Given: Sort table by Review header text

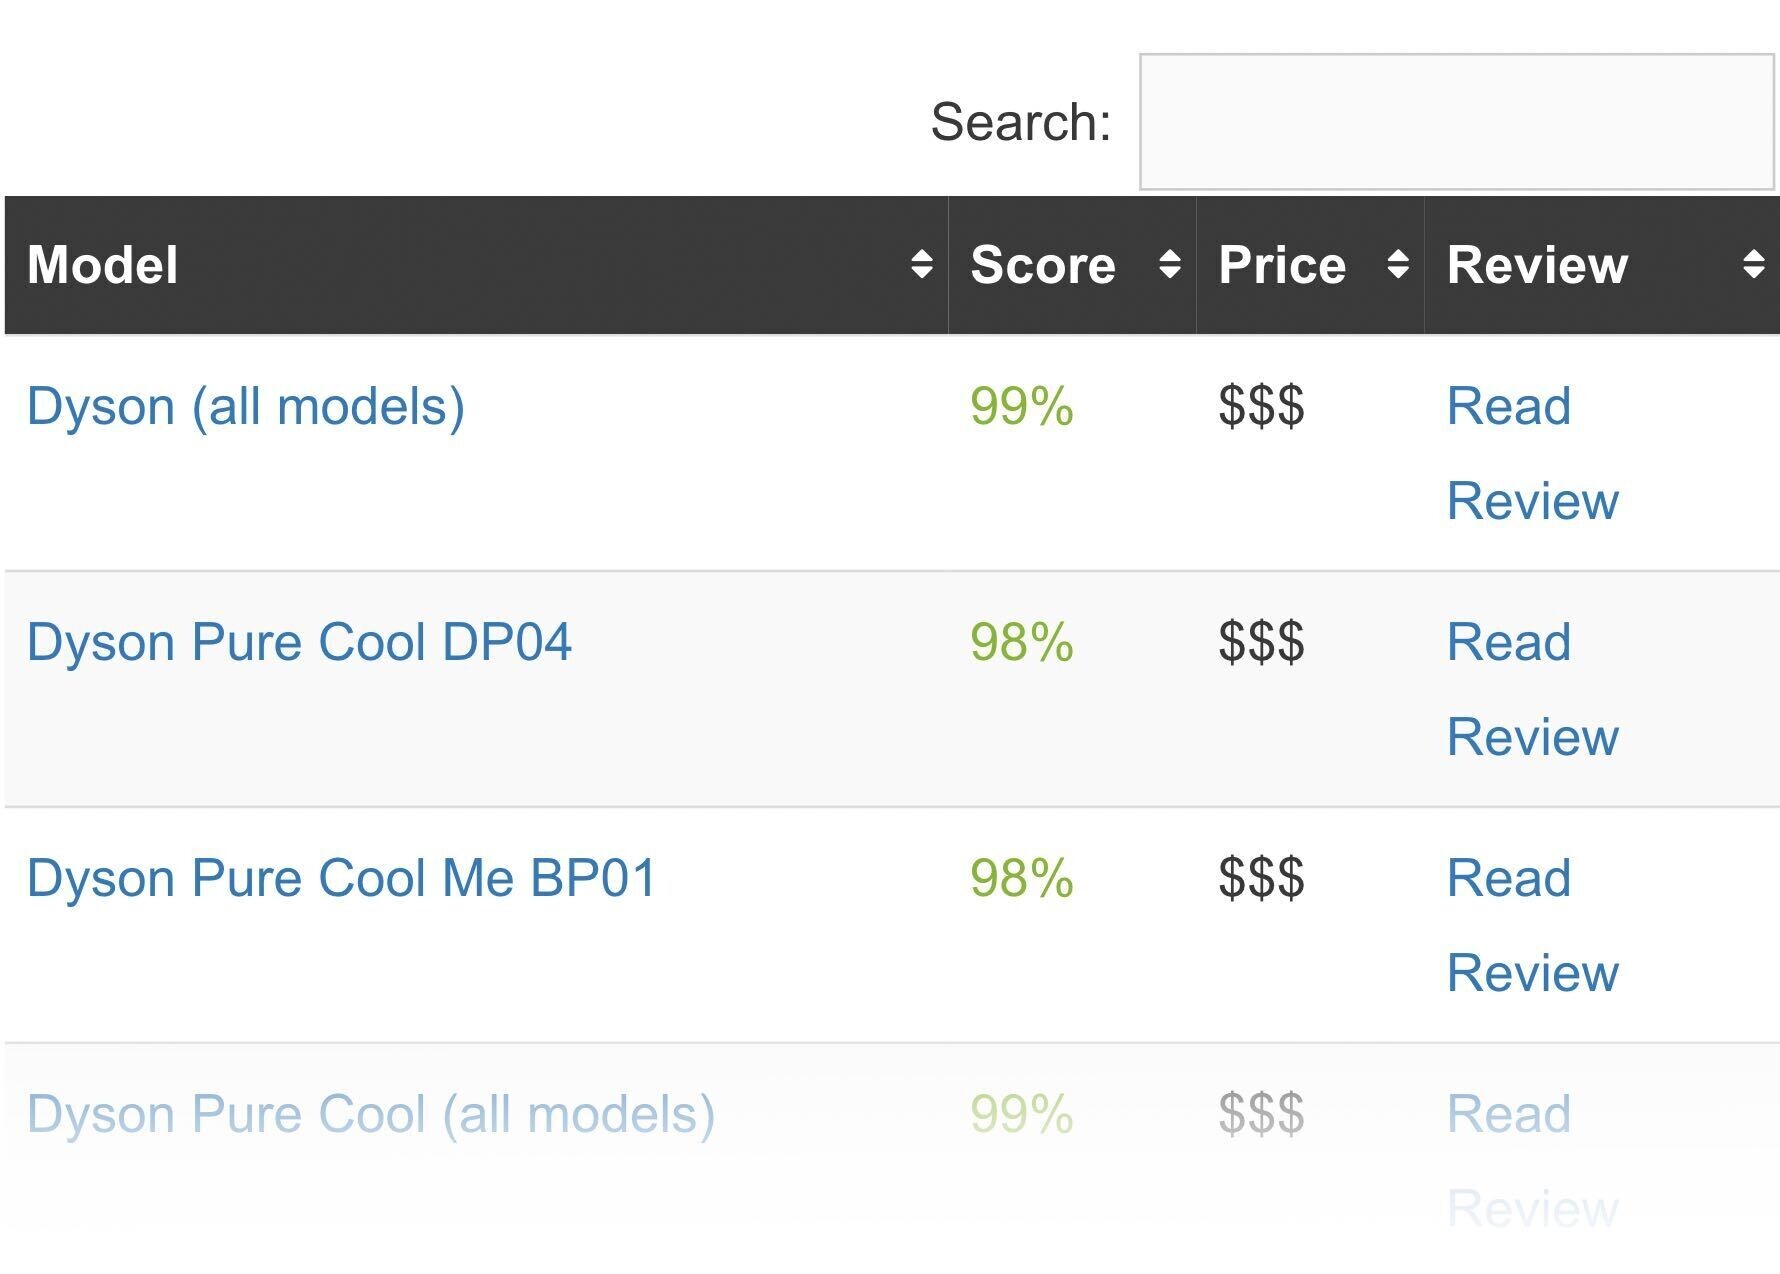Looking at the screenshot, I should point(1537,265).
